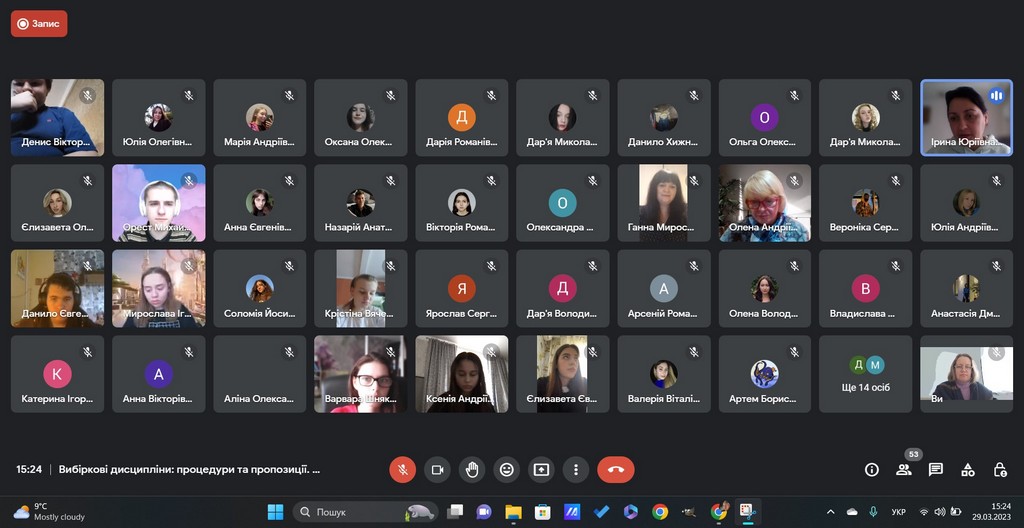Open the 'Ще 14 осіб' tile
The image size is (1024, 528).
(x=865, y=374)
